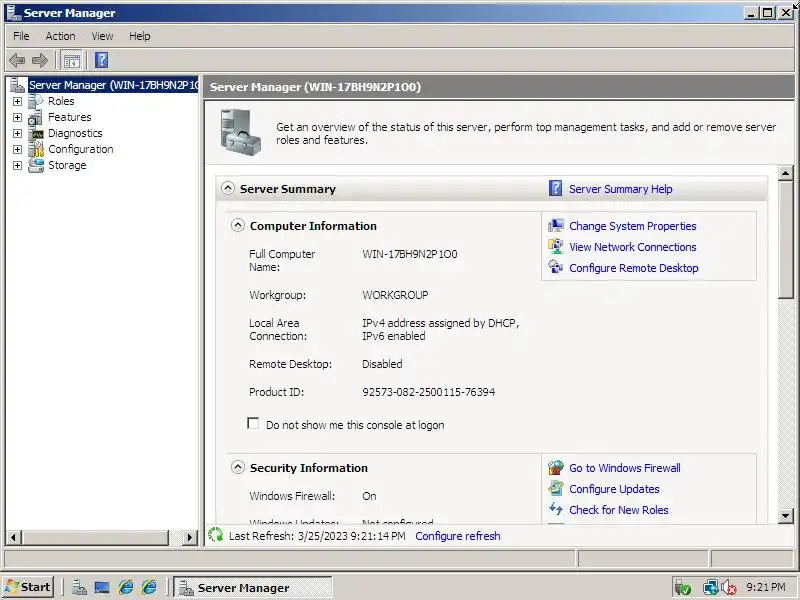Click the Show Desktop quick launch icon
This screenshot has width=800, height=600.
click(102, 588)
